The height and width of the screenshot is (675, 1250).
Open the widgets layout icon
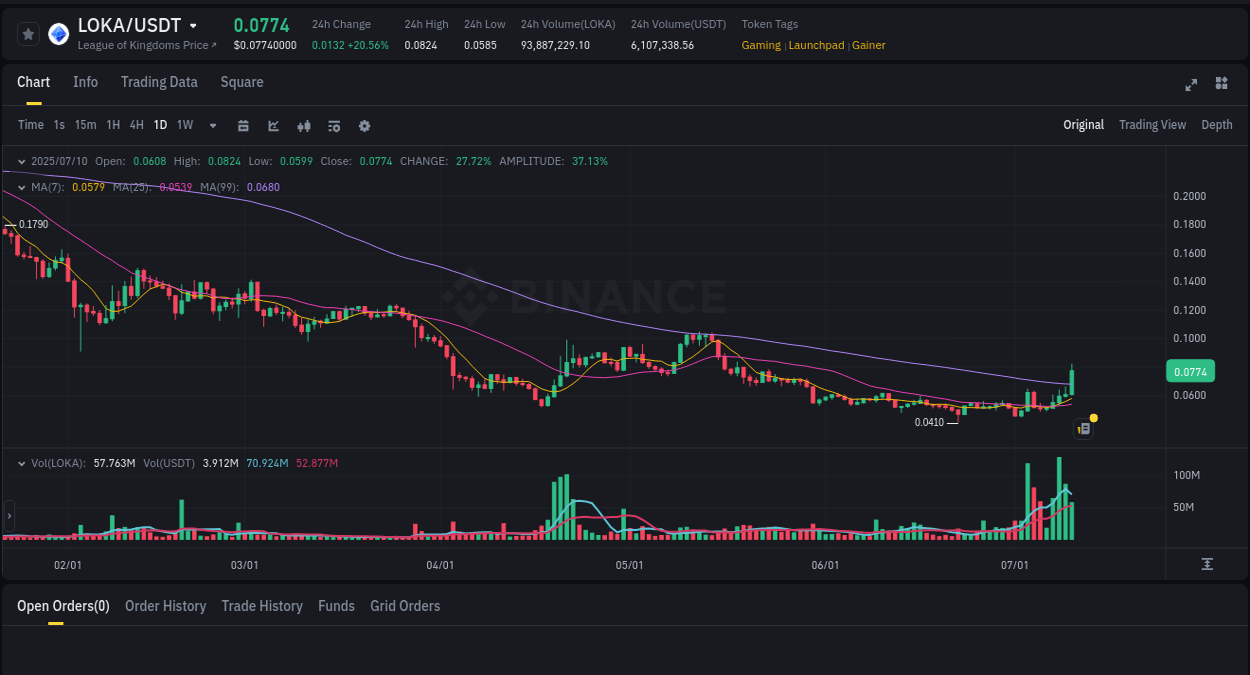[x=1221, y=85]
